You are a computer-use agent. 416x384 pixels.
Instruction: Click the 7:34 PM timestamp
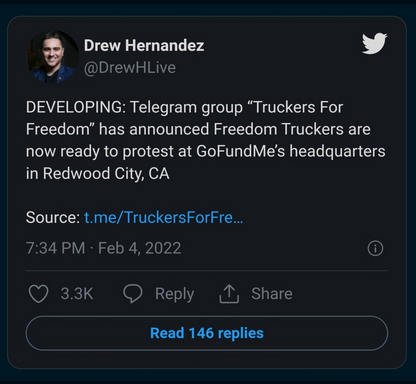tap(55, 248)
